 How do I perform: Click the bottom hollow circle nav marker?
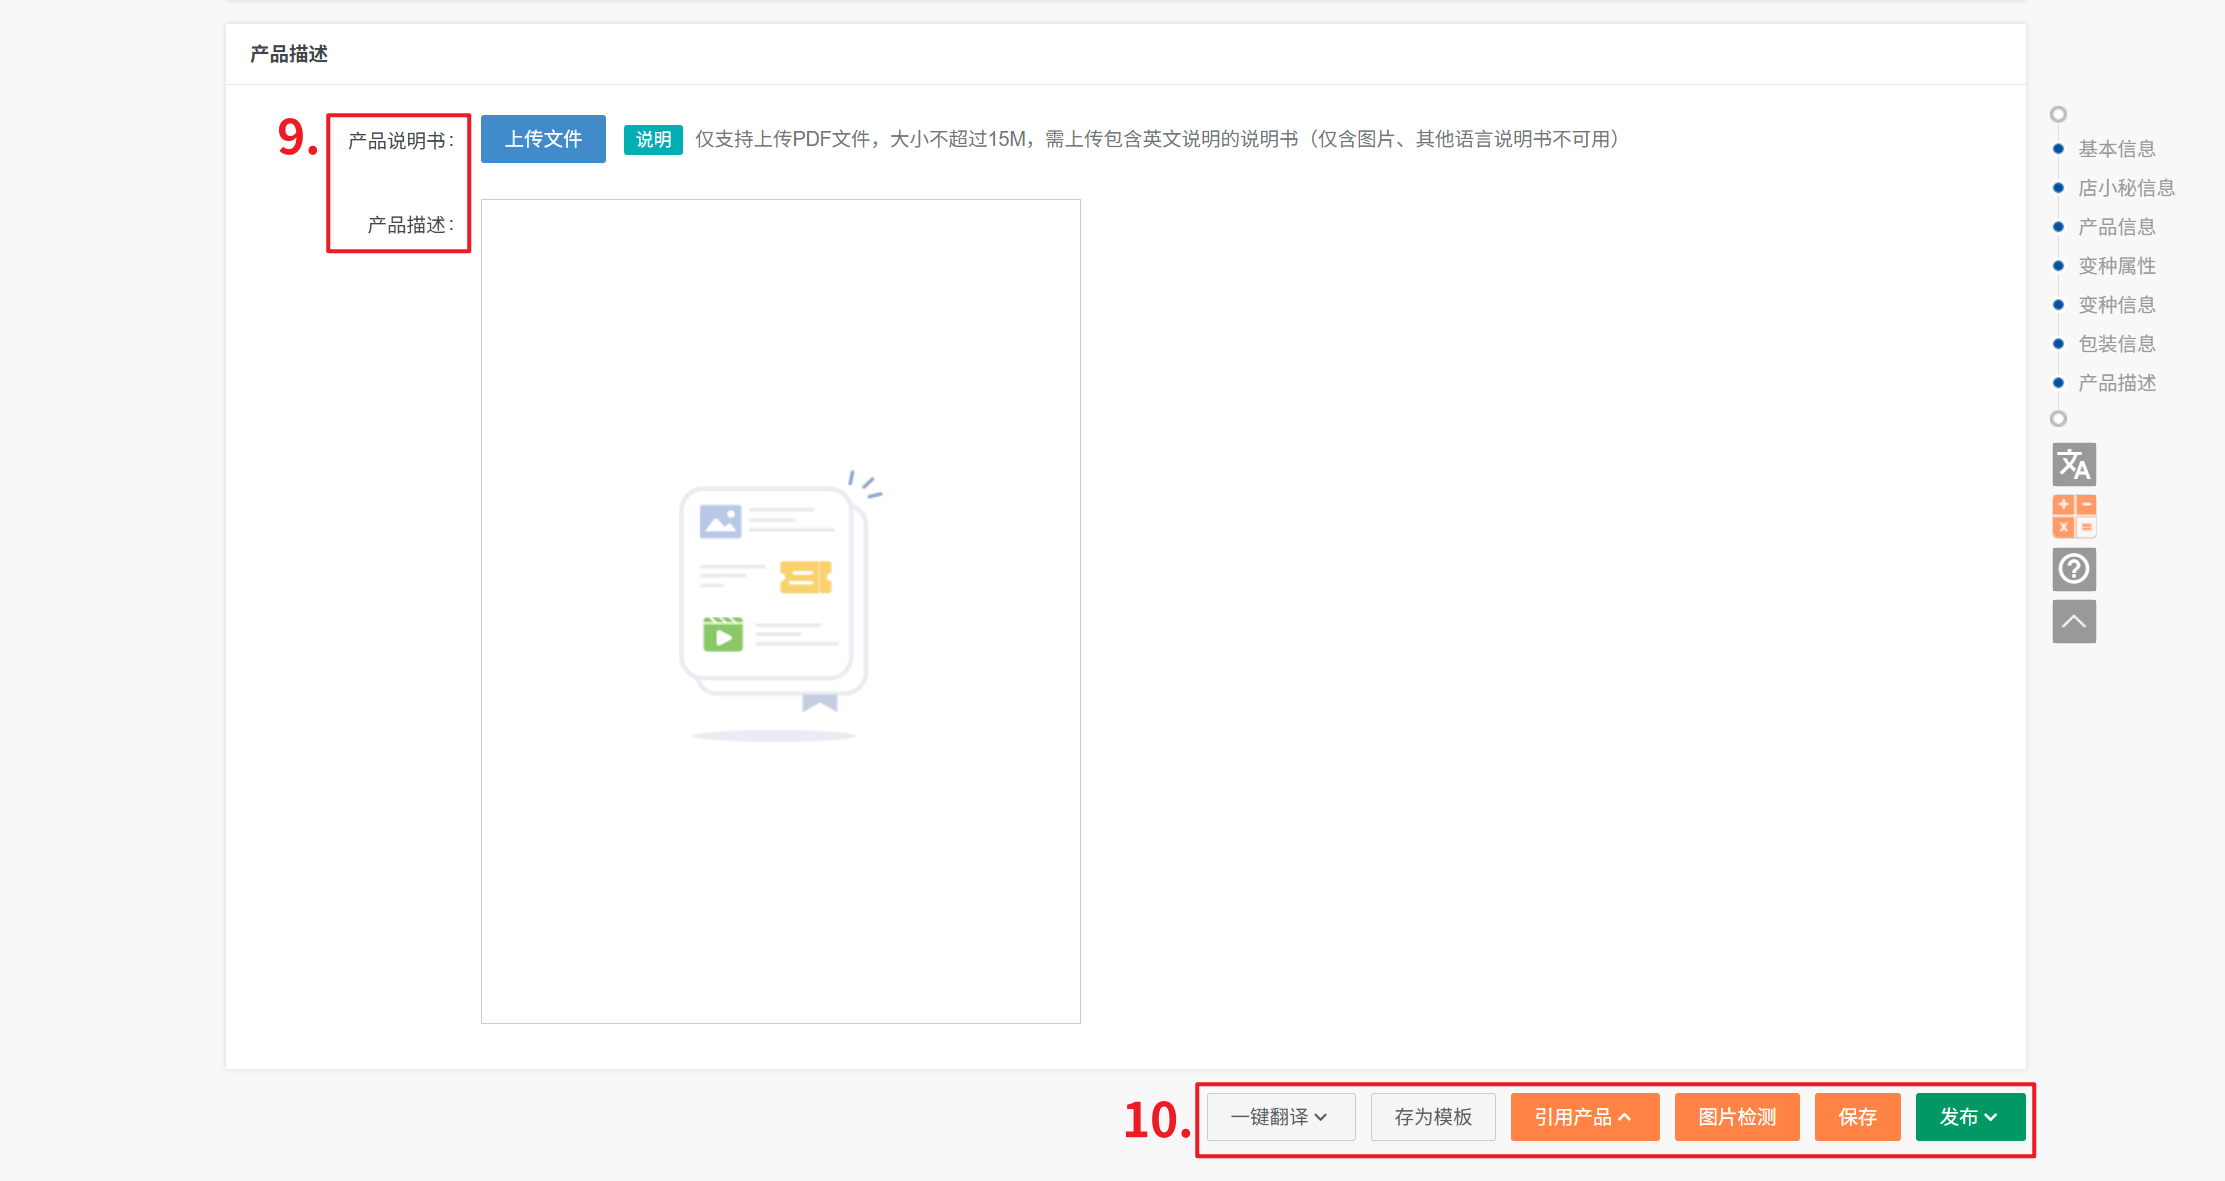(2058, 419)
